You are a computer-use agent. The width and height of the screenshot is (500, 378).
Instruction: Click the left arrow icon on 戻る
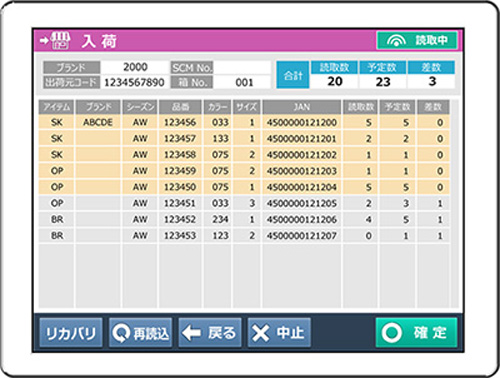(191, 333)
